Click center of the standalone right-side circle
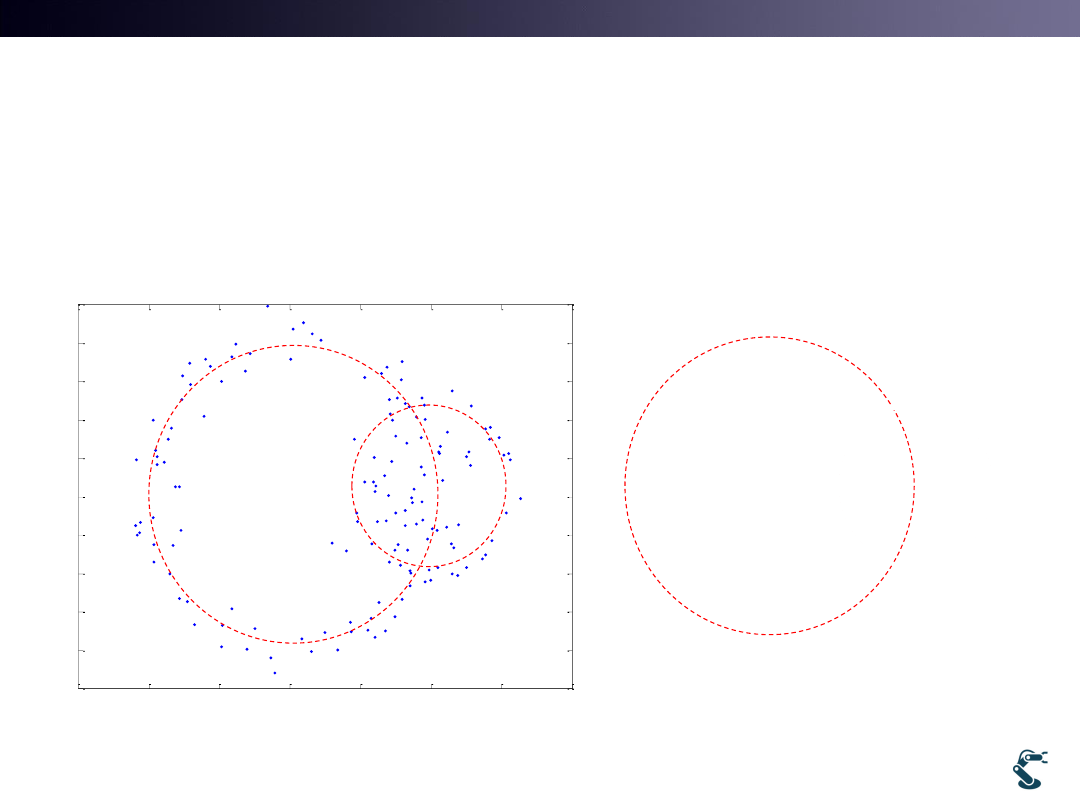This screenshot has width=1080, height=810. point(769,485)
